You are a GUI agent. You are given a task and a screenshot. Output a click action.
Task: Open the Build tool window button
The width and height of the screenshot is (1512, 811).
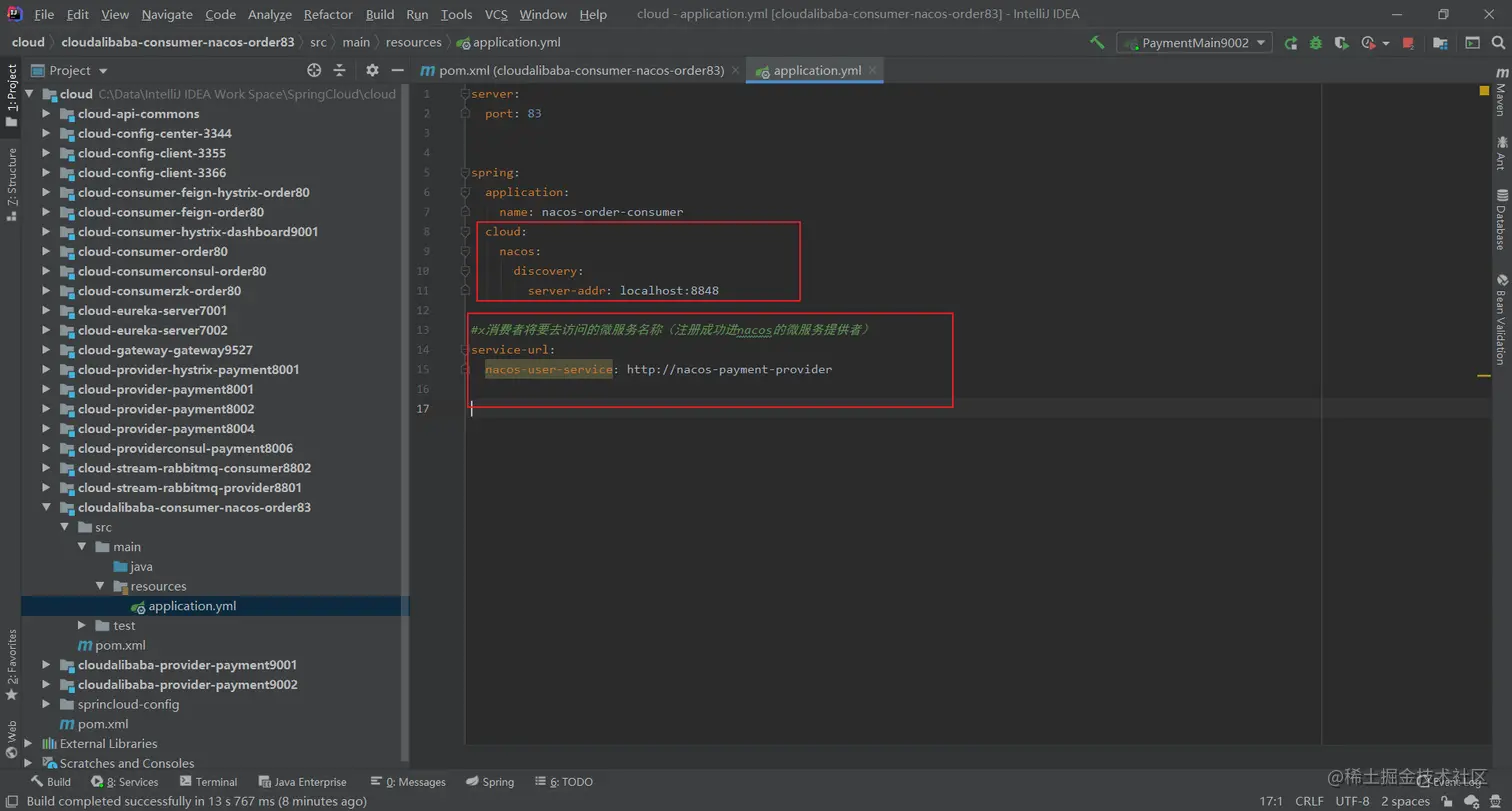[50, 782]
